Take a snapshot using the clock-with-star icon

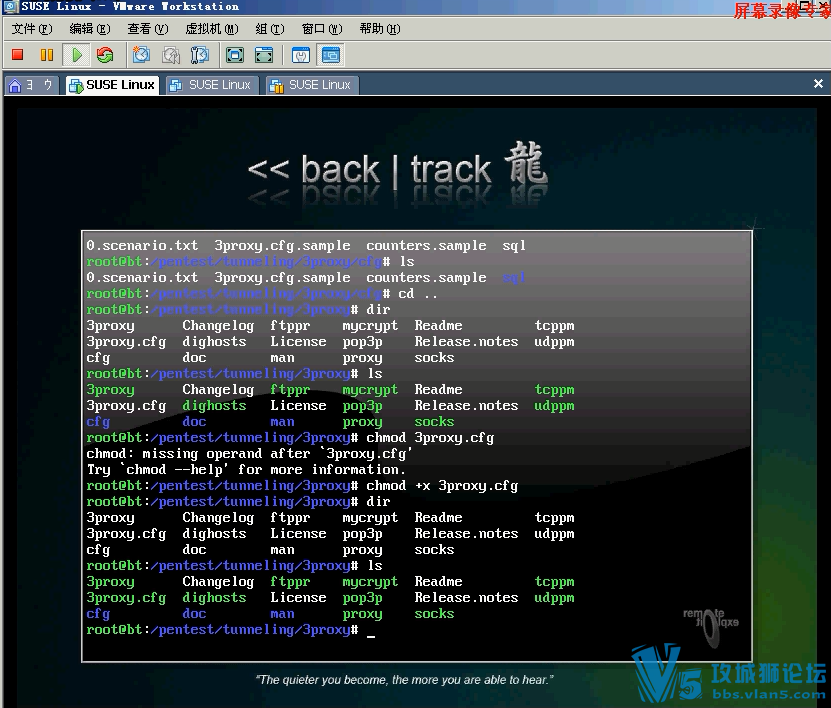pos(142,55)
